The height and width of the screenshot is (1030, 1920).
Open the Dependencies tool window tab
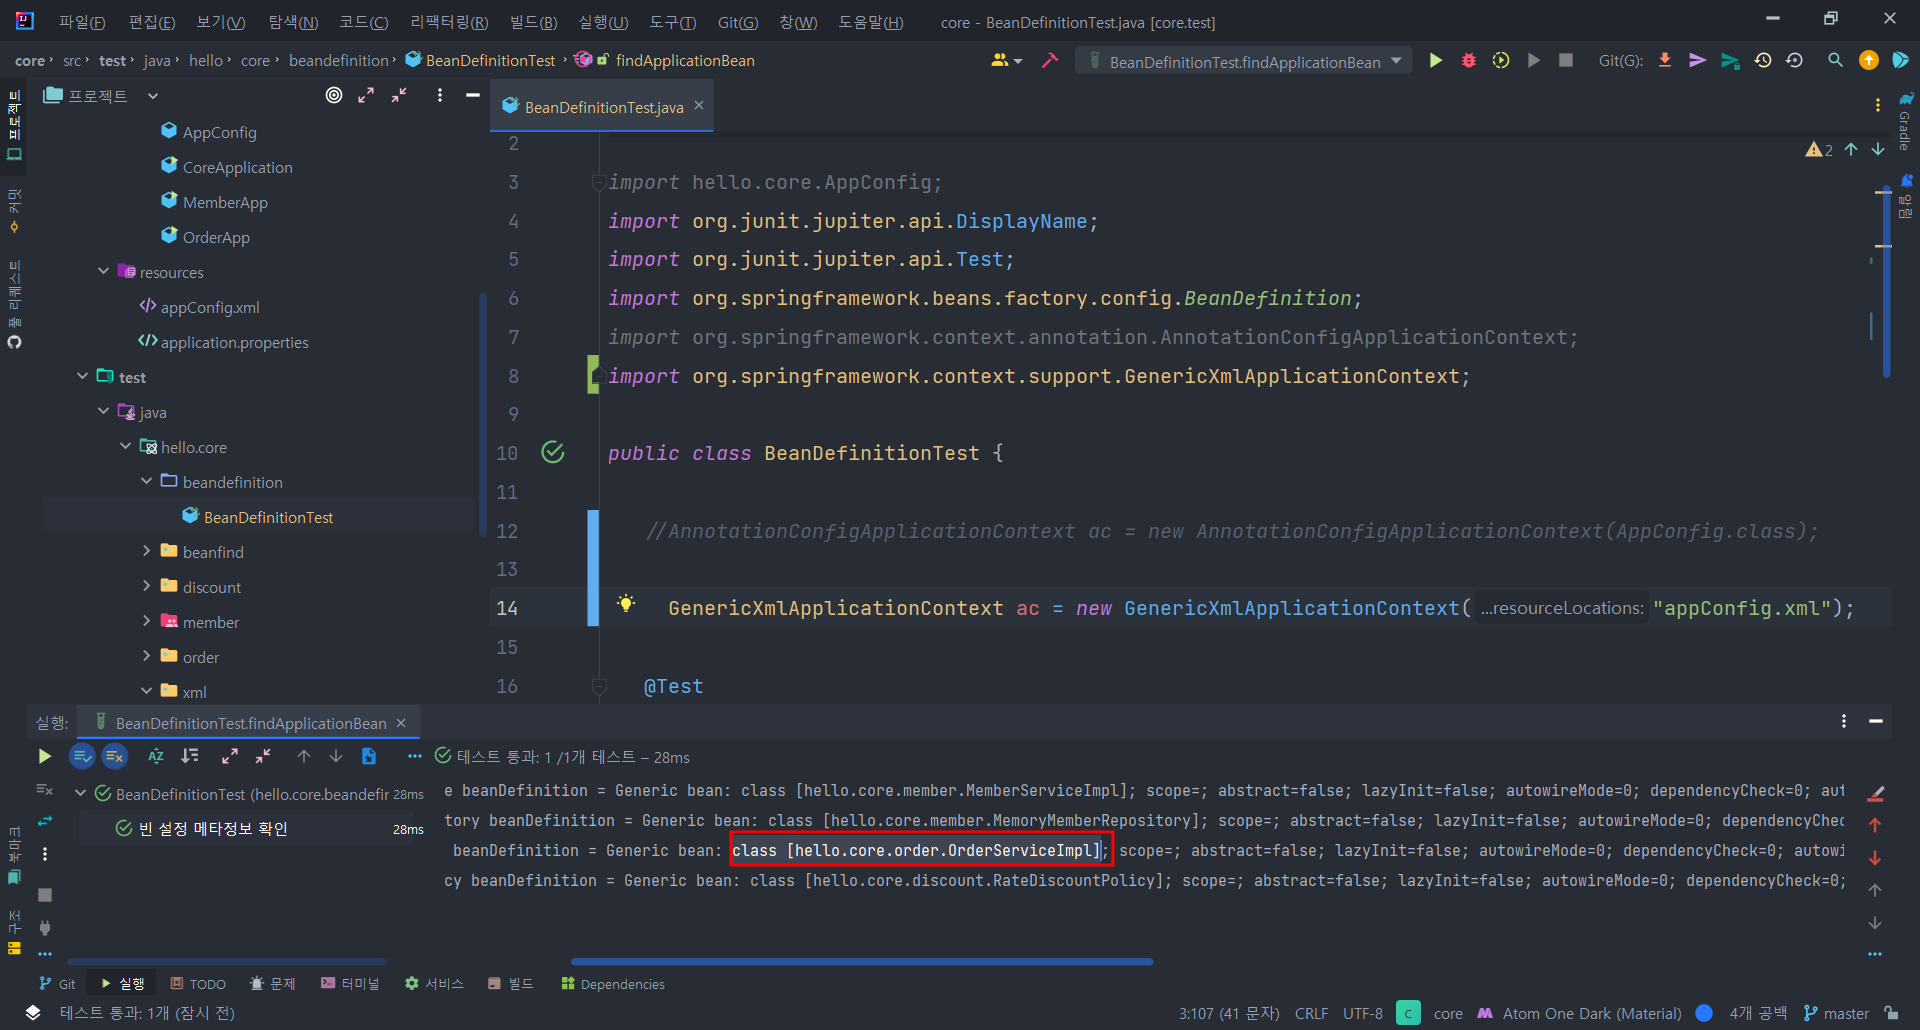click(613, 984)
